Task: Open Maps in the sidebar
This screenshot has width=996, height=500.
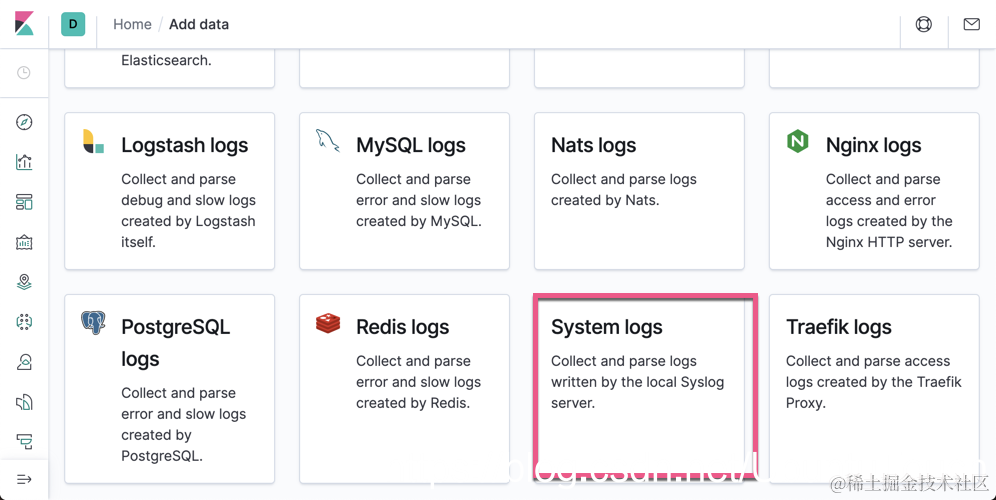Action: tap(24, 282)
